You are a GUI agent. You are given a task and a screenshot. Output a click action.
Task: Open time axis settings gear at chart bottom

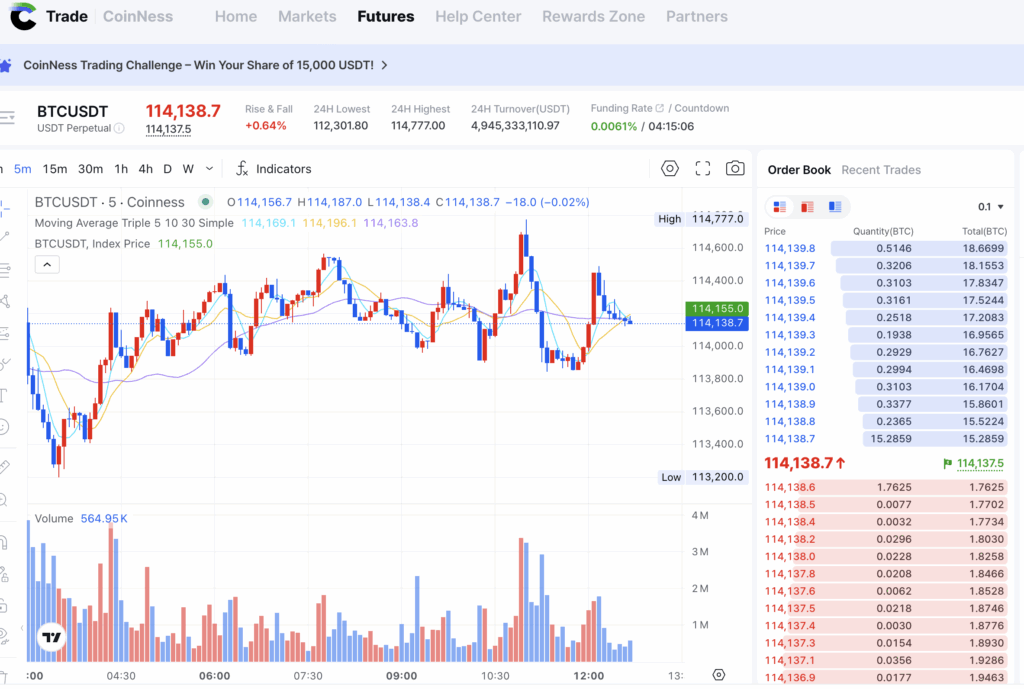click(718, 675)
